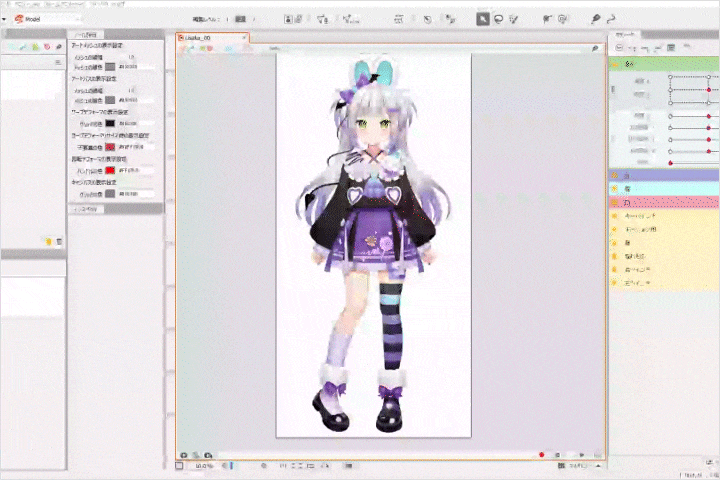
Task: Click the 2D combined parameter slider box
Action: point(693,90)
